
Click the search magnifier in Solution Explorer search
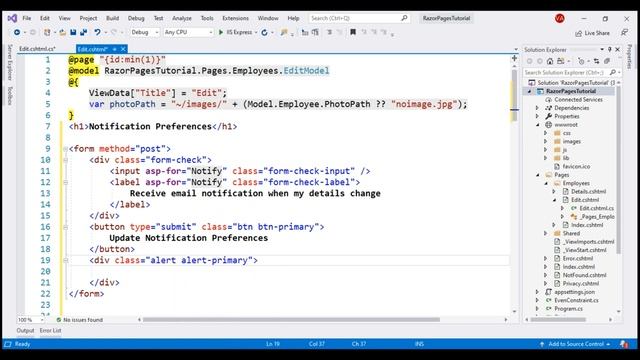pyautogui.click(x=613, y=72)
